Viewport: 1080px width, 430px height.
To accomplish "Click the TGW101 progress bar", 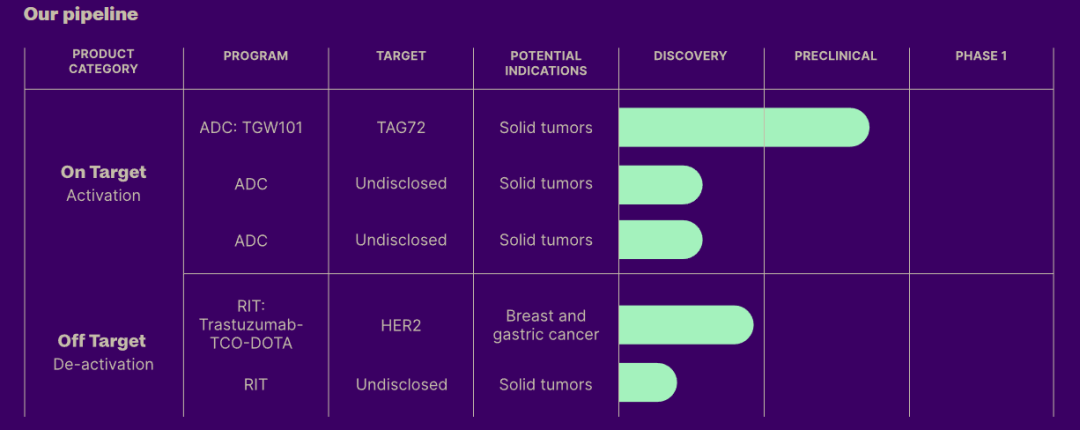I will pos(743,128).
